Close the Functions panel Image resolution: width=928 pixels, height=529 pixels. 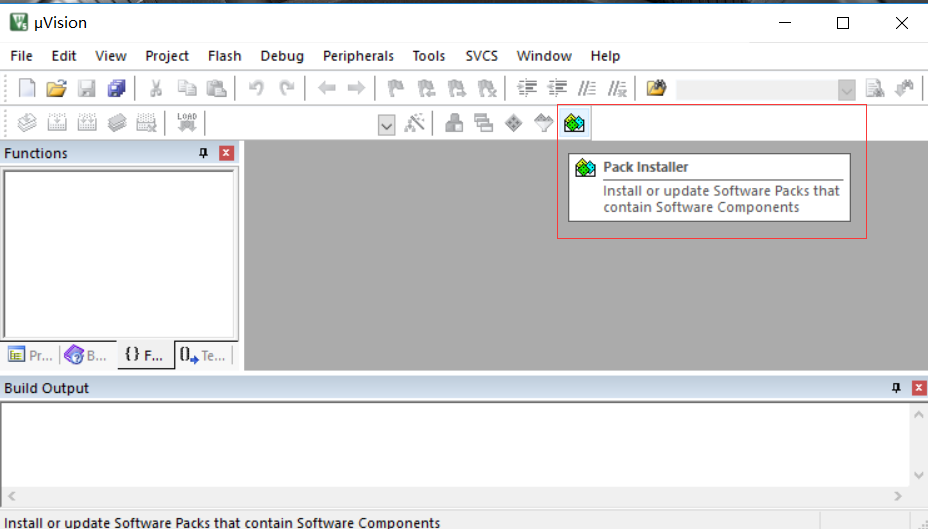pyautogui.click(x=226, y=153)
